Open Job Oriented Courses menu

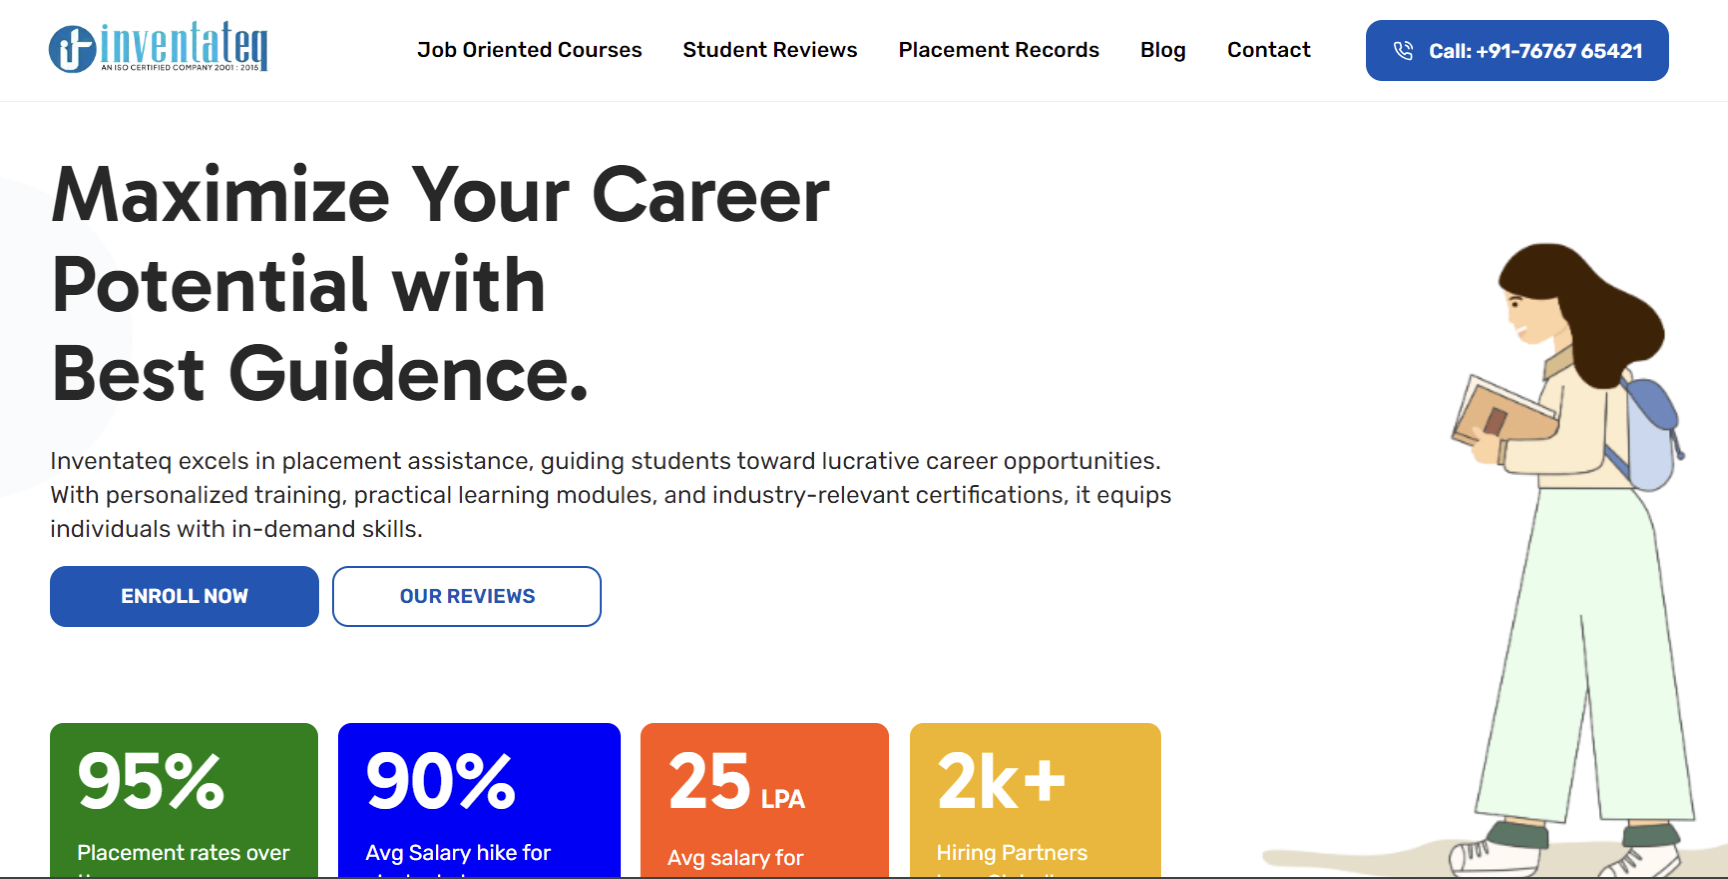[529, 50]
